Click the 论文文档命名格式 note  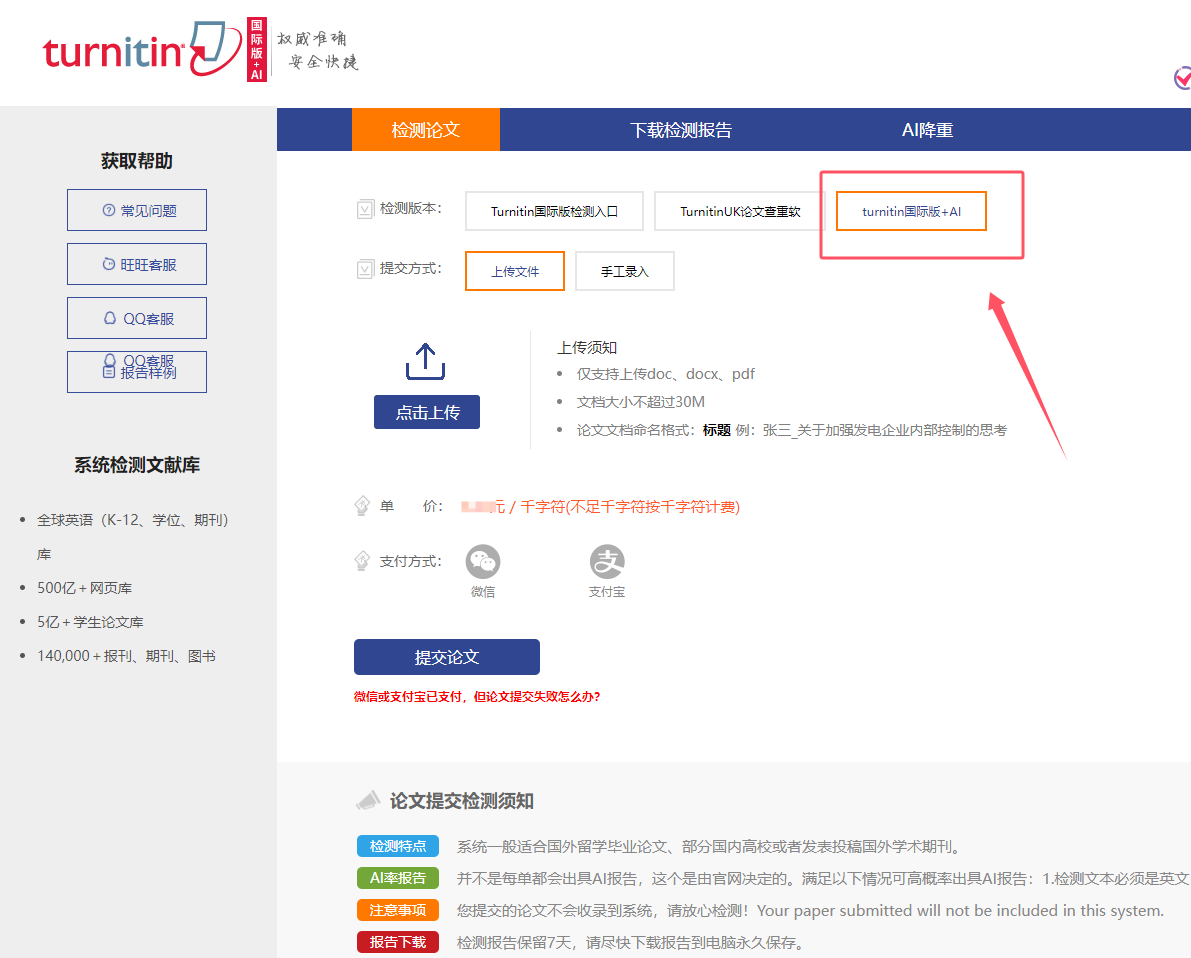pyautogui.click(x=791, y=430)
